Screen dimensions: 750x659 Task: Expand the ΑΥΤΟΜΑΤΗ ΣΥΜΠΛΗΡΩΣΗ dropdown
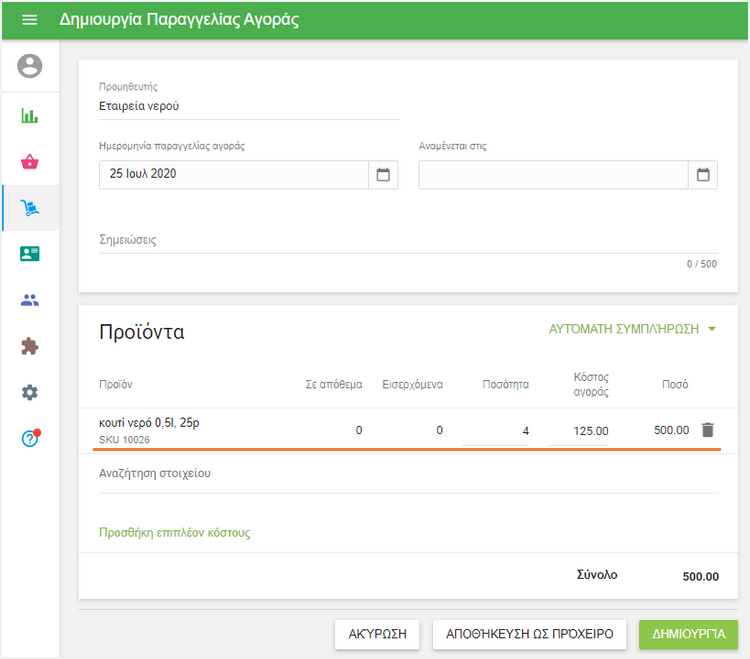(634, 329)
